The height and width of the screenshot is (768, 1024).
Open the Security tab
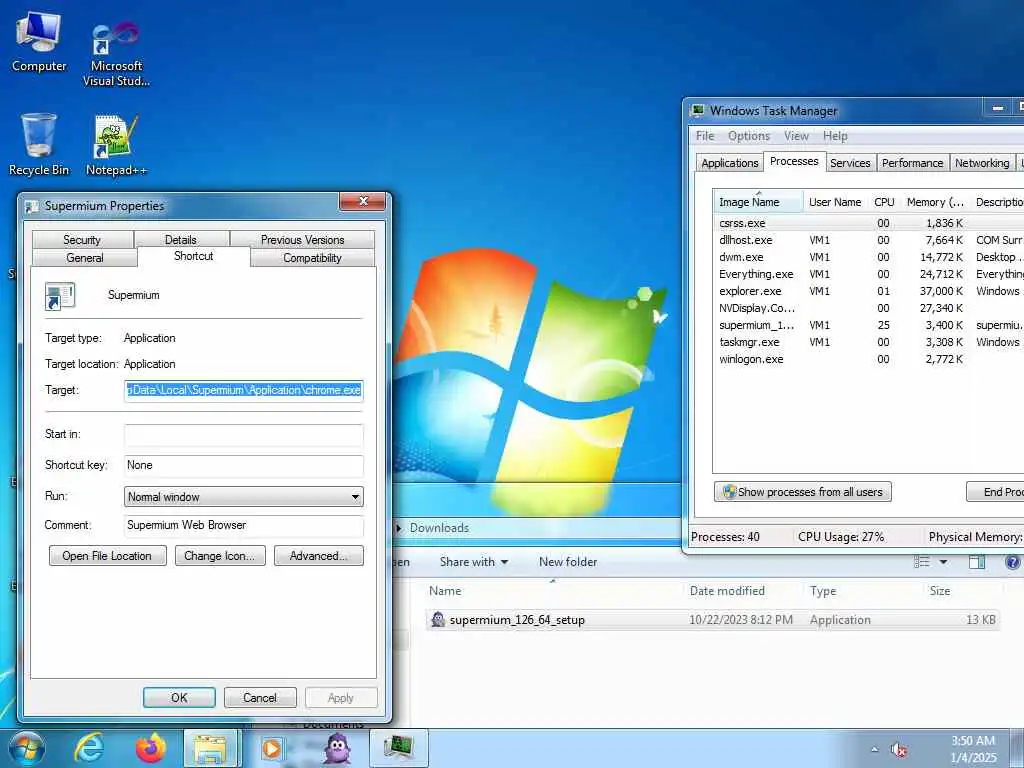tap(82, 240)
